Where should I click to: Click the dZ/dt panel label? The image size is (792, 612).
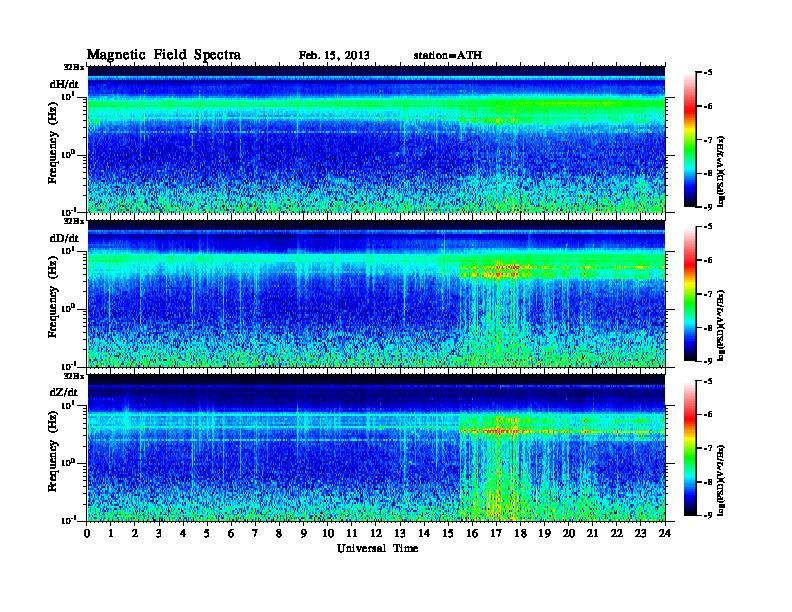point(64,392)
